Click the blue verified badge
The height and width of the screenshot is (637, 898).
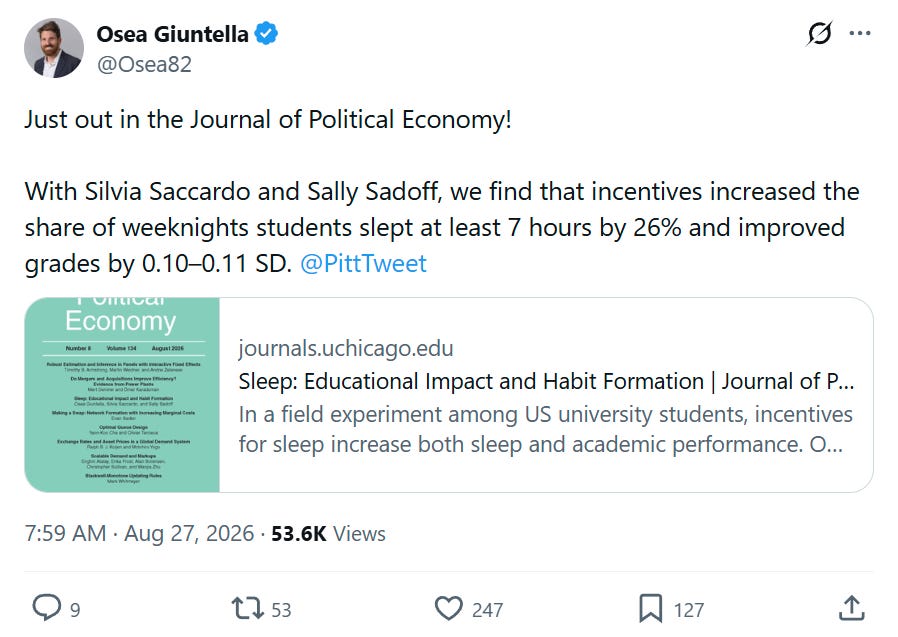[266, 34]
